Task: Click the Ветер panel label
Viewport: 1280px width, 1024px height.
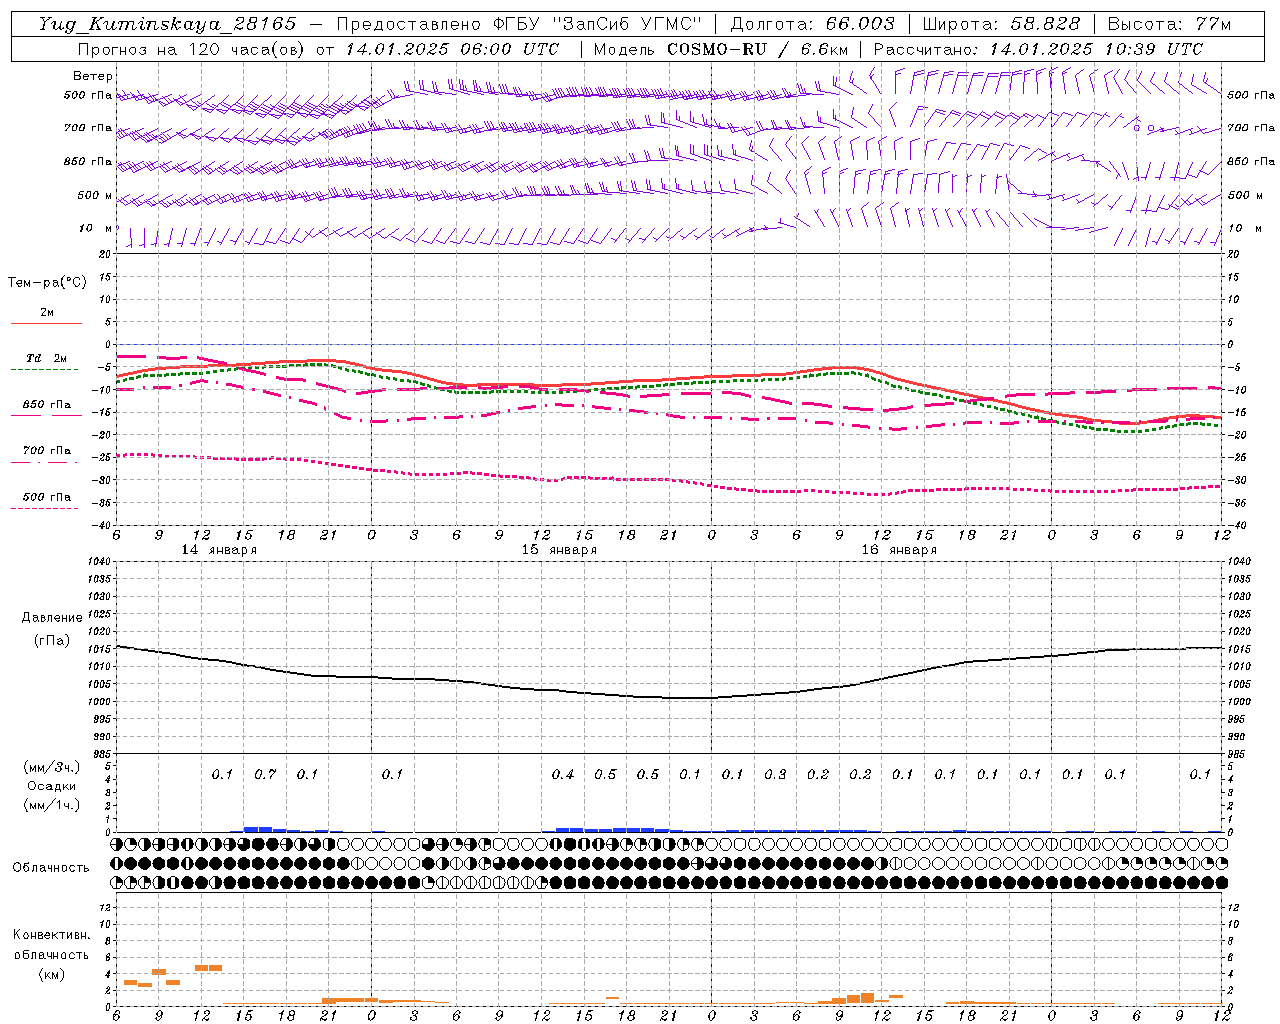Action: tap(93, 76)
